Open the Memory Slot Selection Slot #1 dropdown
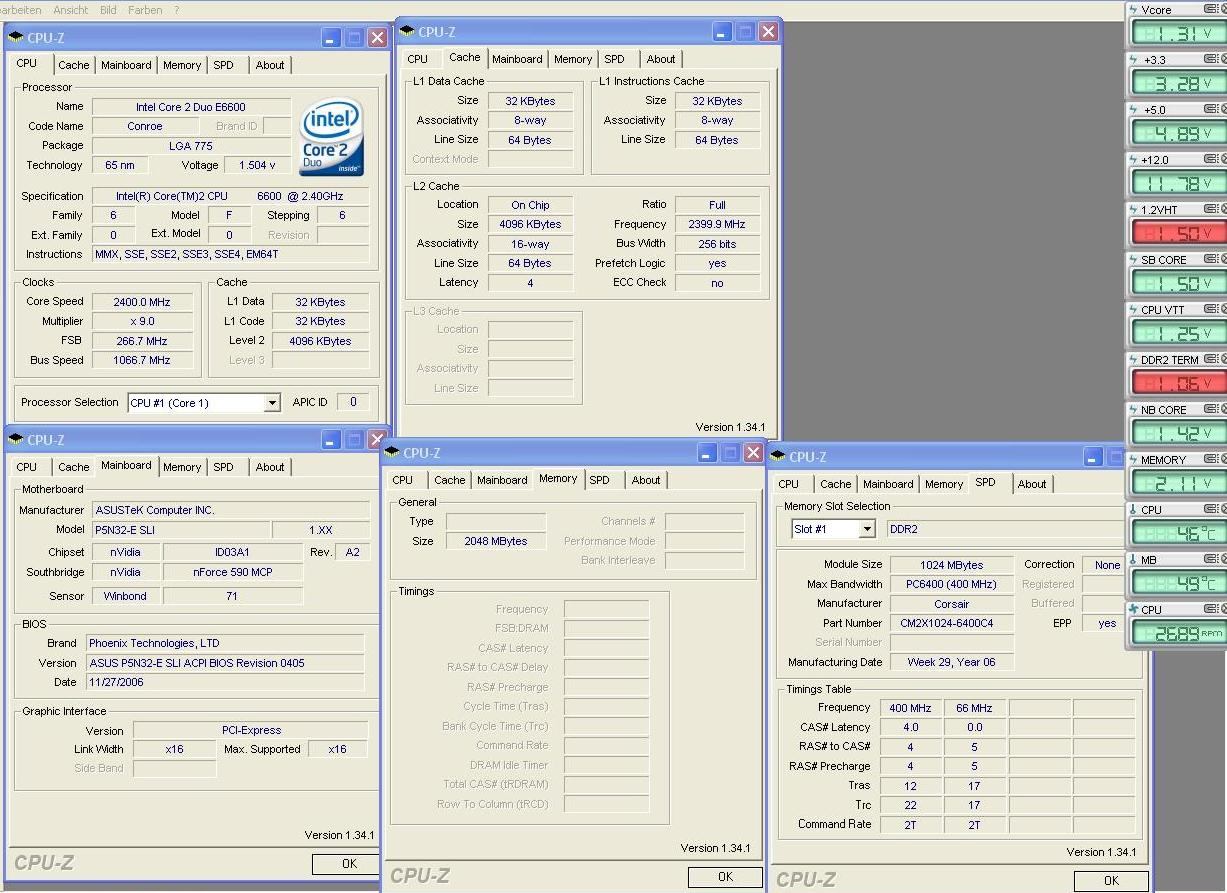1227x893 pixels. [x=866, y=529]
